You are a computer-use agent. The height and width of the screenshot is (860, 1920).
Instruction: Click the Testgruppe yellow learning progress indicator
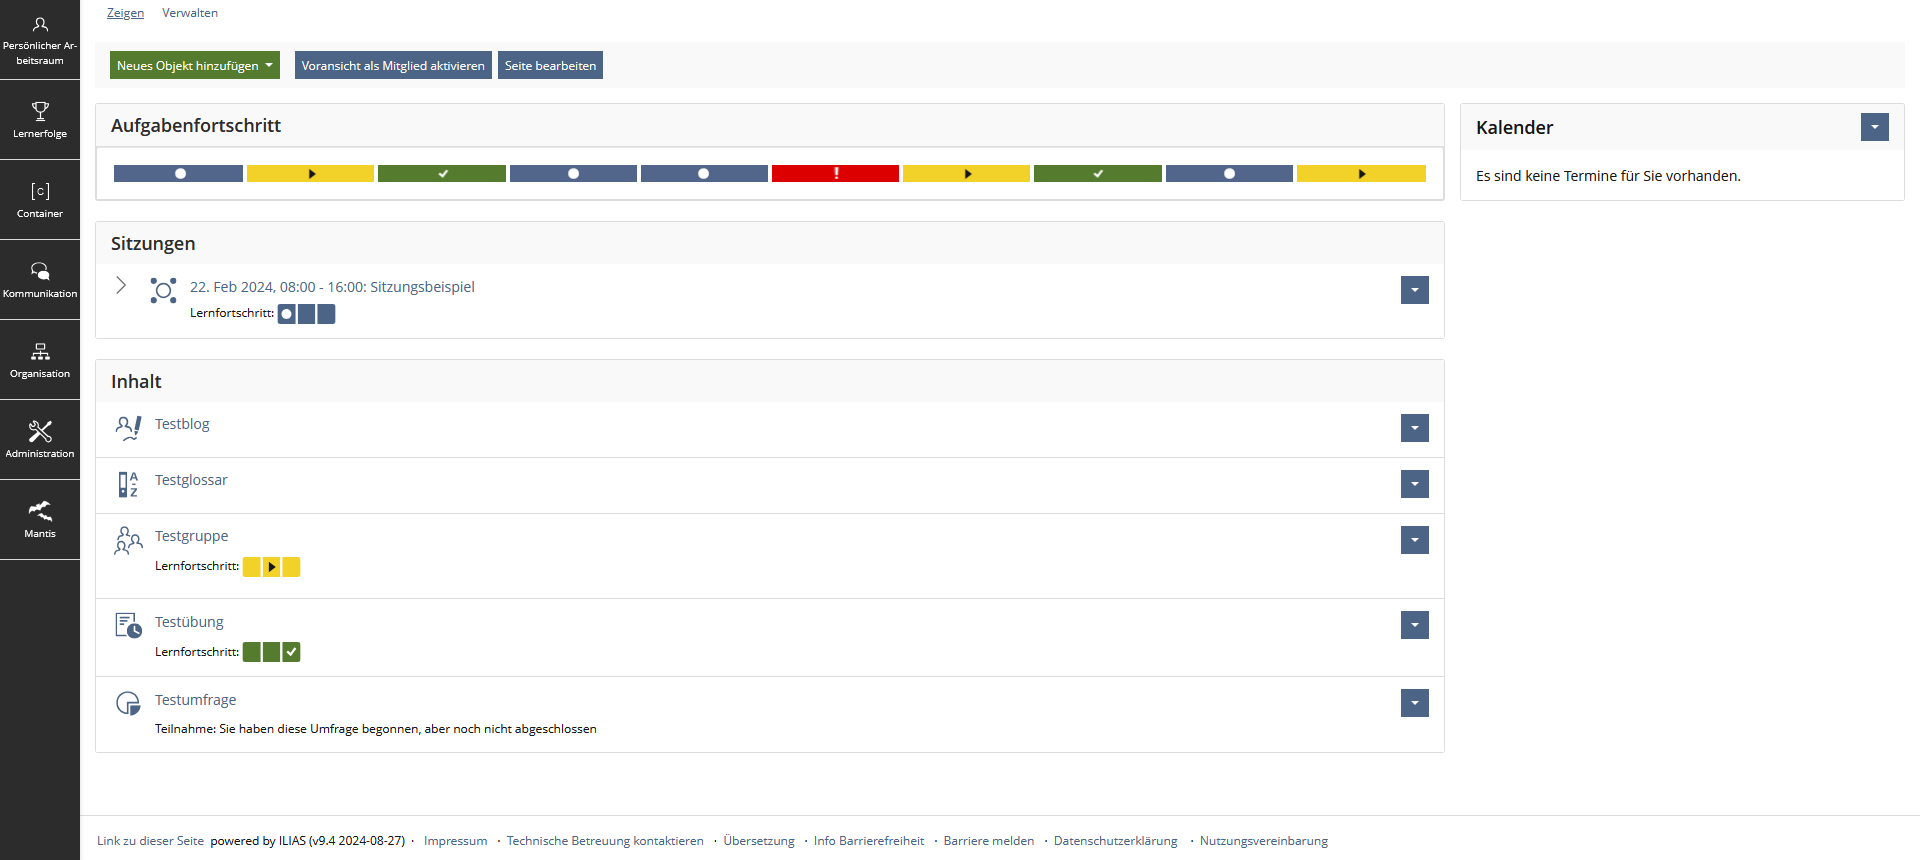(271, 567)
